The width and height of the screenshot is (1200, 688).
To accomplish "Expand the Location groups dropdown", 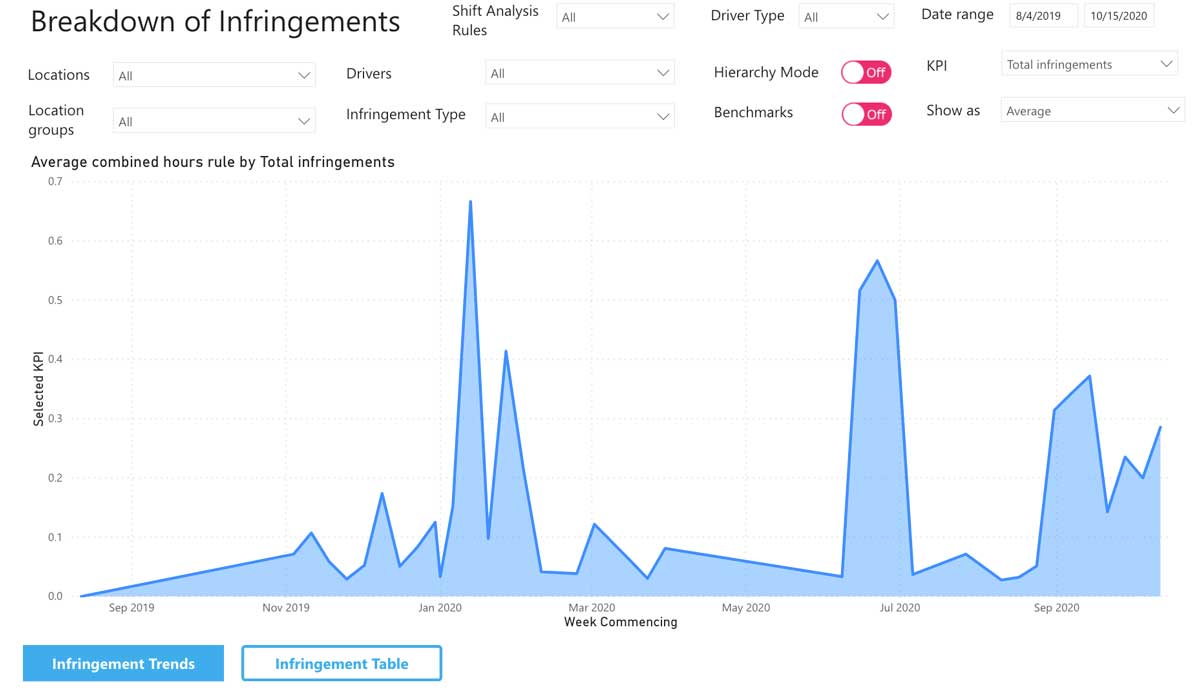I will pos(214,121).
